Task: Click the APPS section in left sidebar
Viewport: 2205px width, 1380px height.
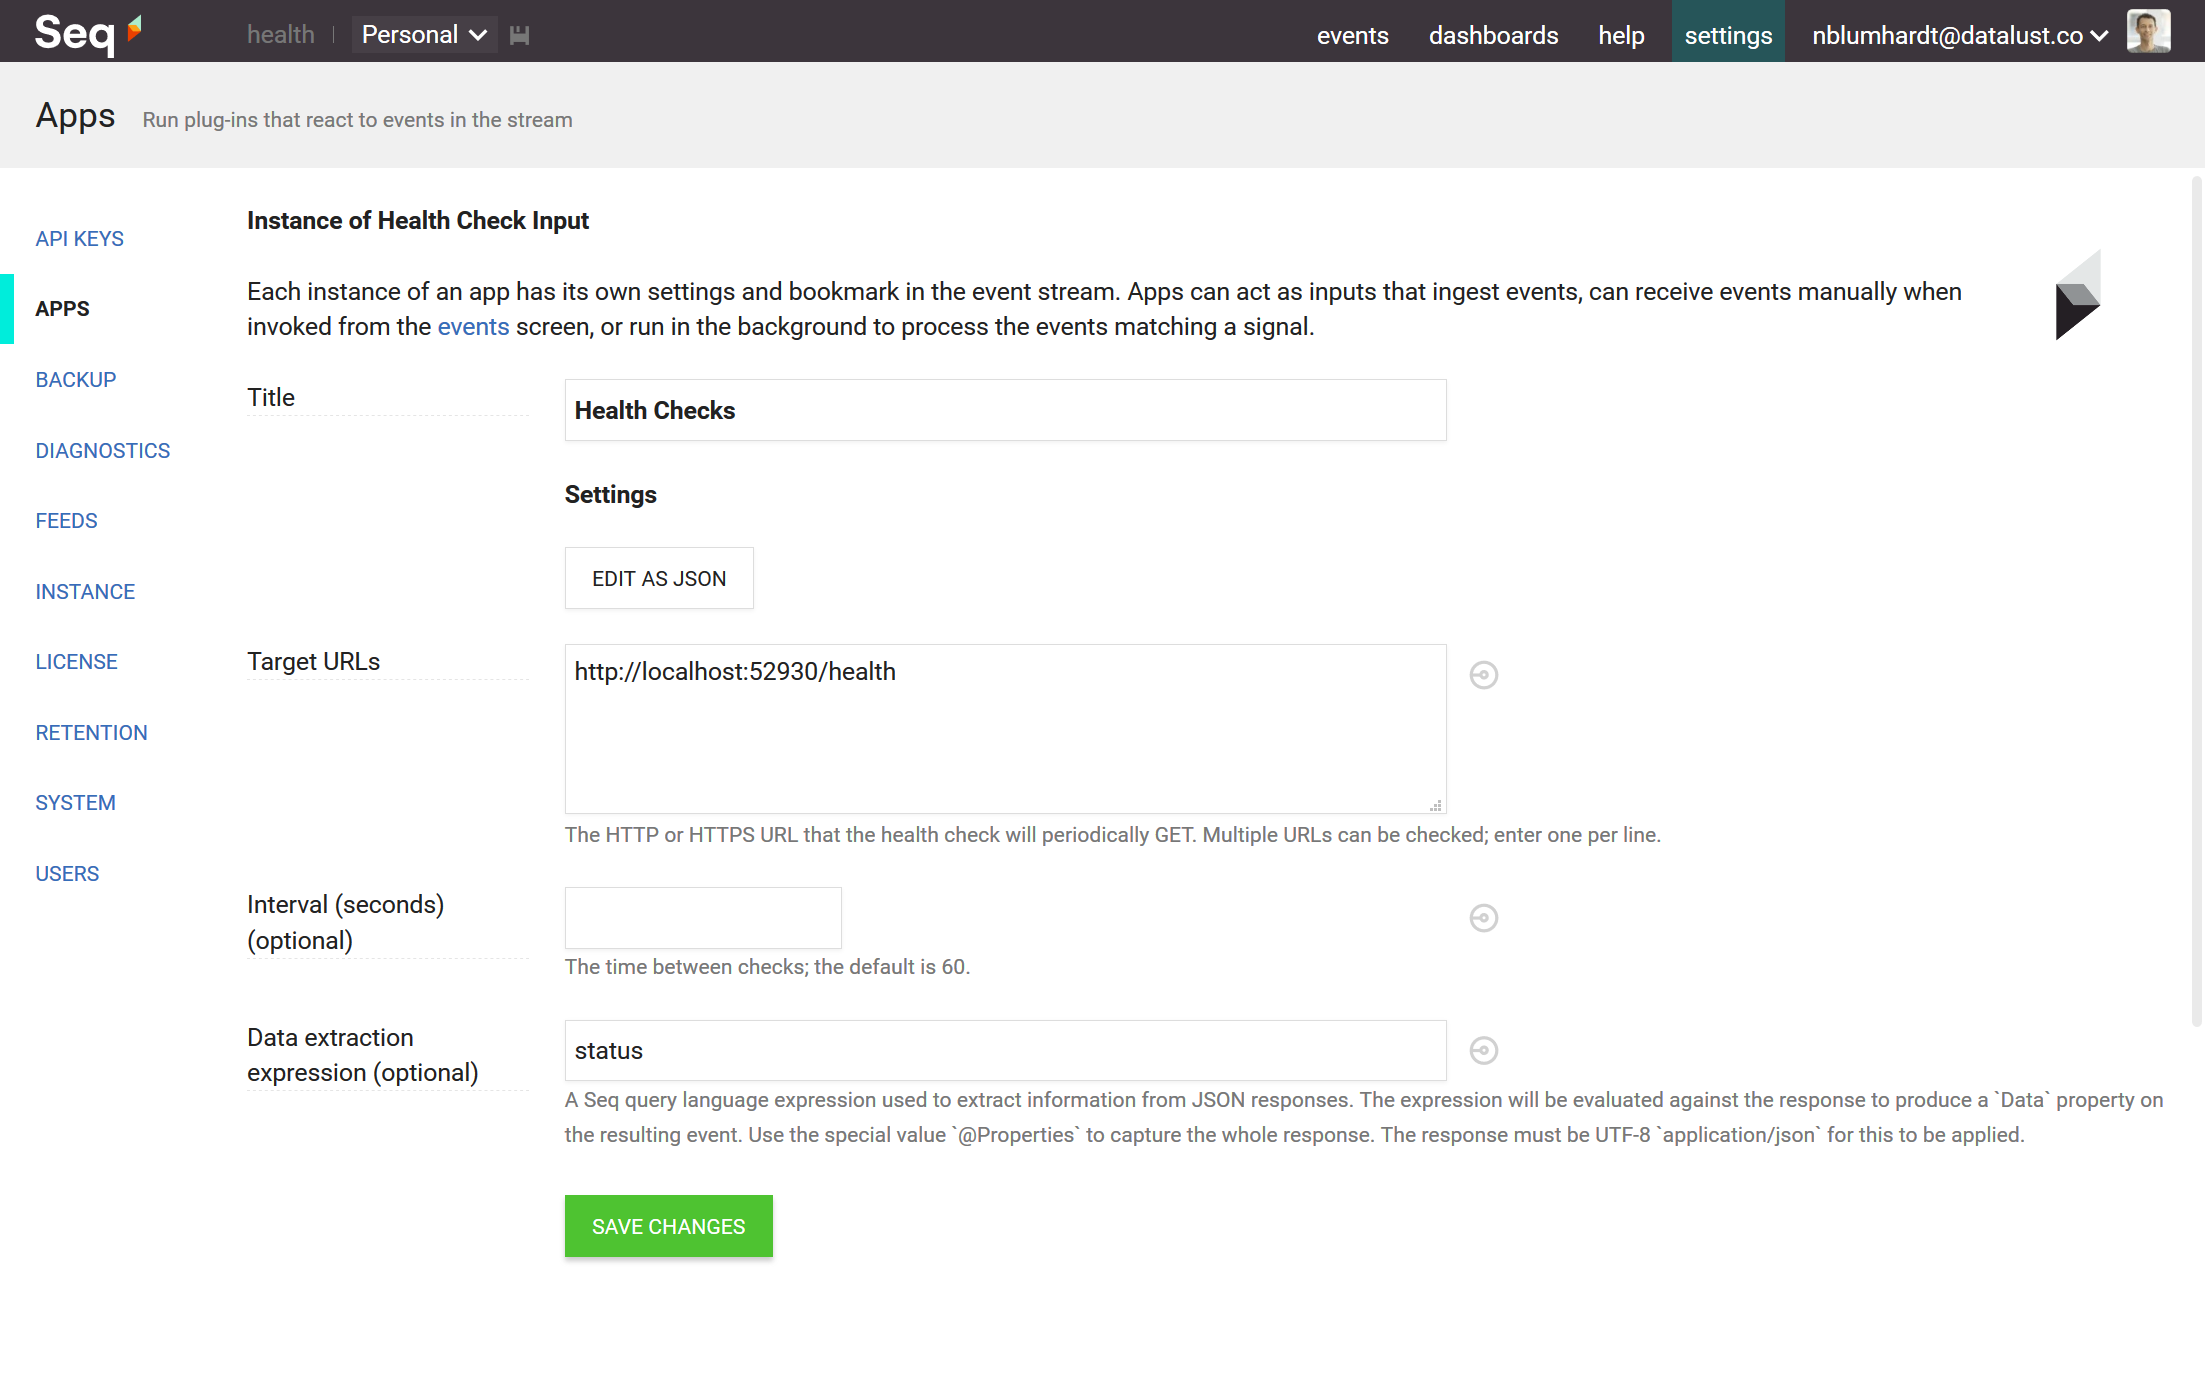Action: [x=60, y=308]
